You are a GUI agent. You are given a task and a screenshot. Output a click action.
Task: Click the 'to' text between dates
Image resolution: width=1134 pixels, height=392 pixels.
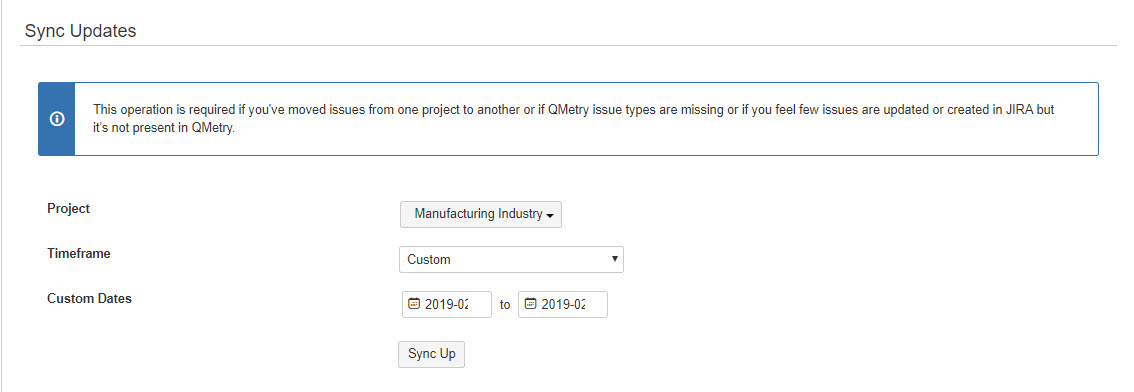(x=505, y=305)
